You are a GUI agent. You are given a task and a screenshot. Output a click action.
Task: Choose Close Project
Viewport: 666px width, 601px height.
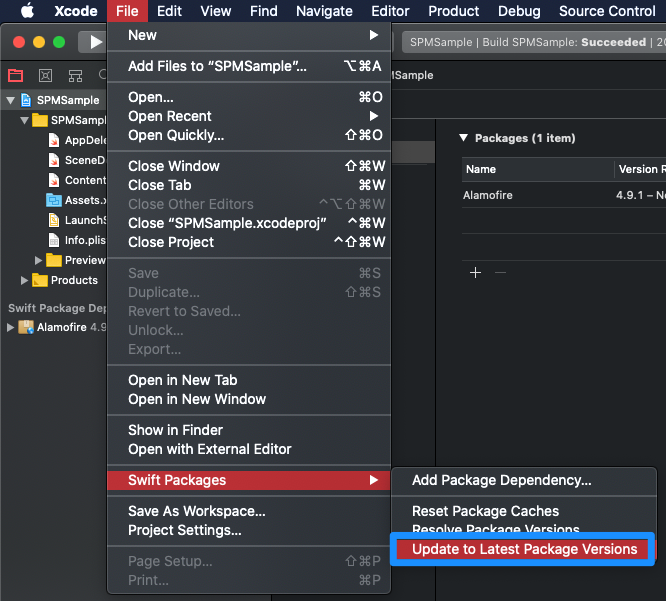coord(249,242)
